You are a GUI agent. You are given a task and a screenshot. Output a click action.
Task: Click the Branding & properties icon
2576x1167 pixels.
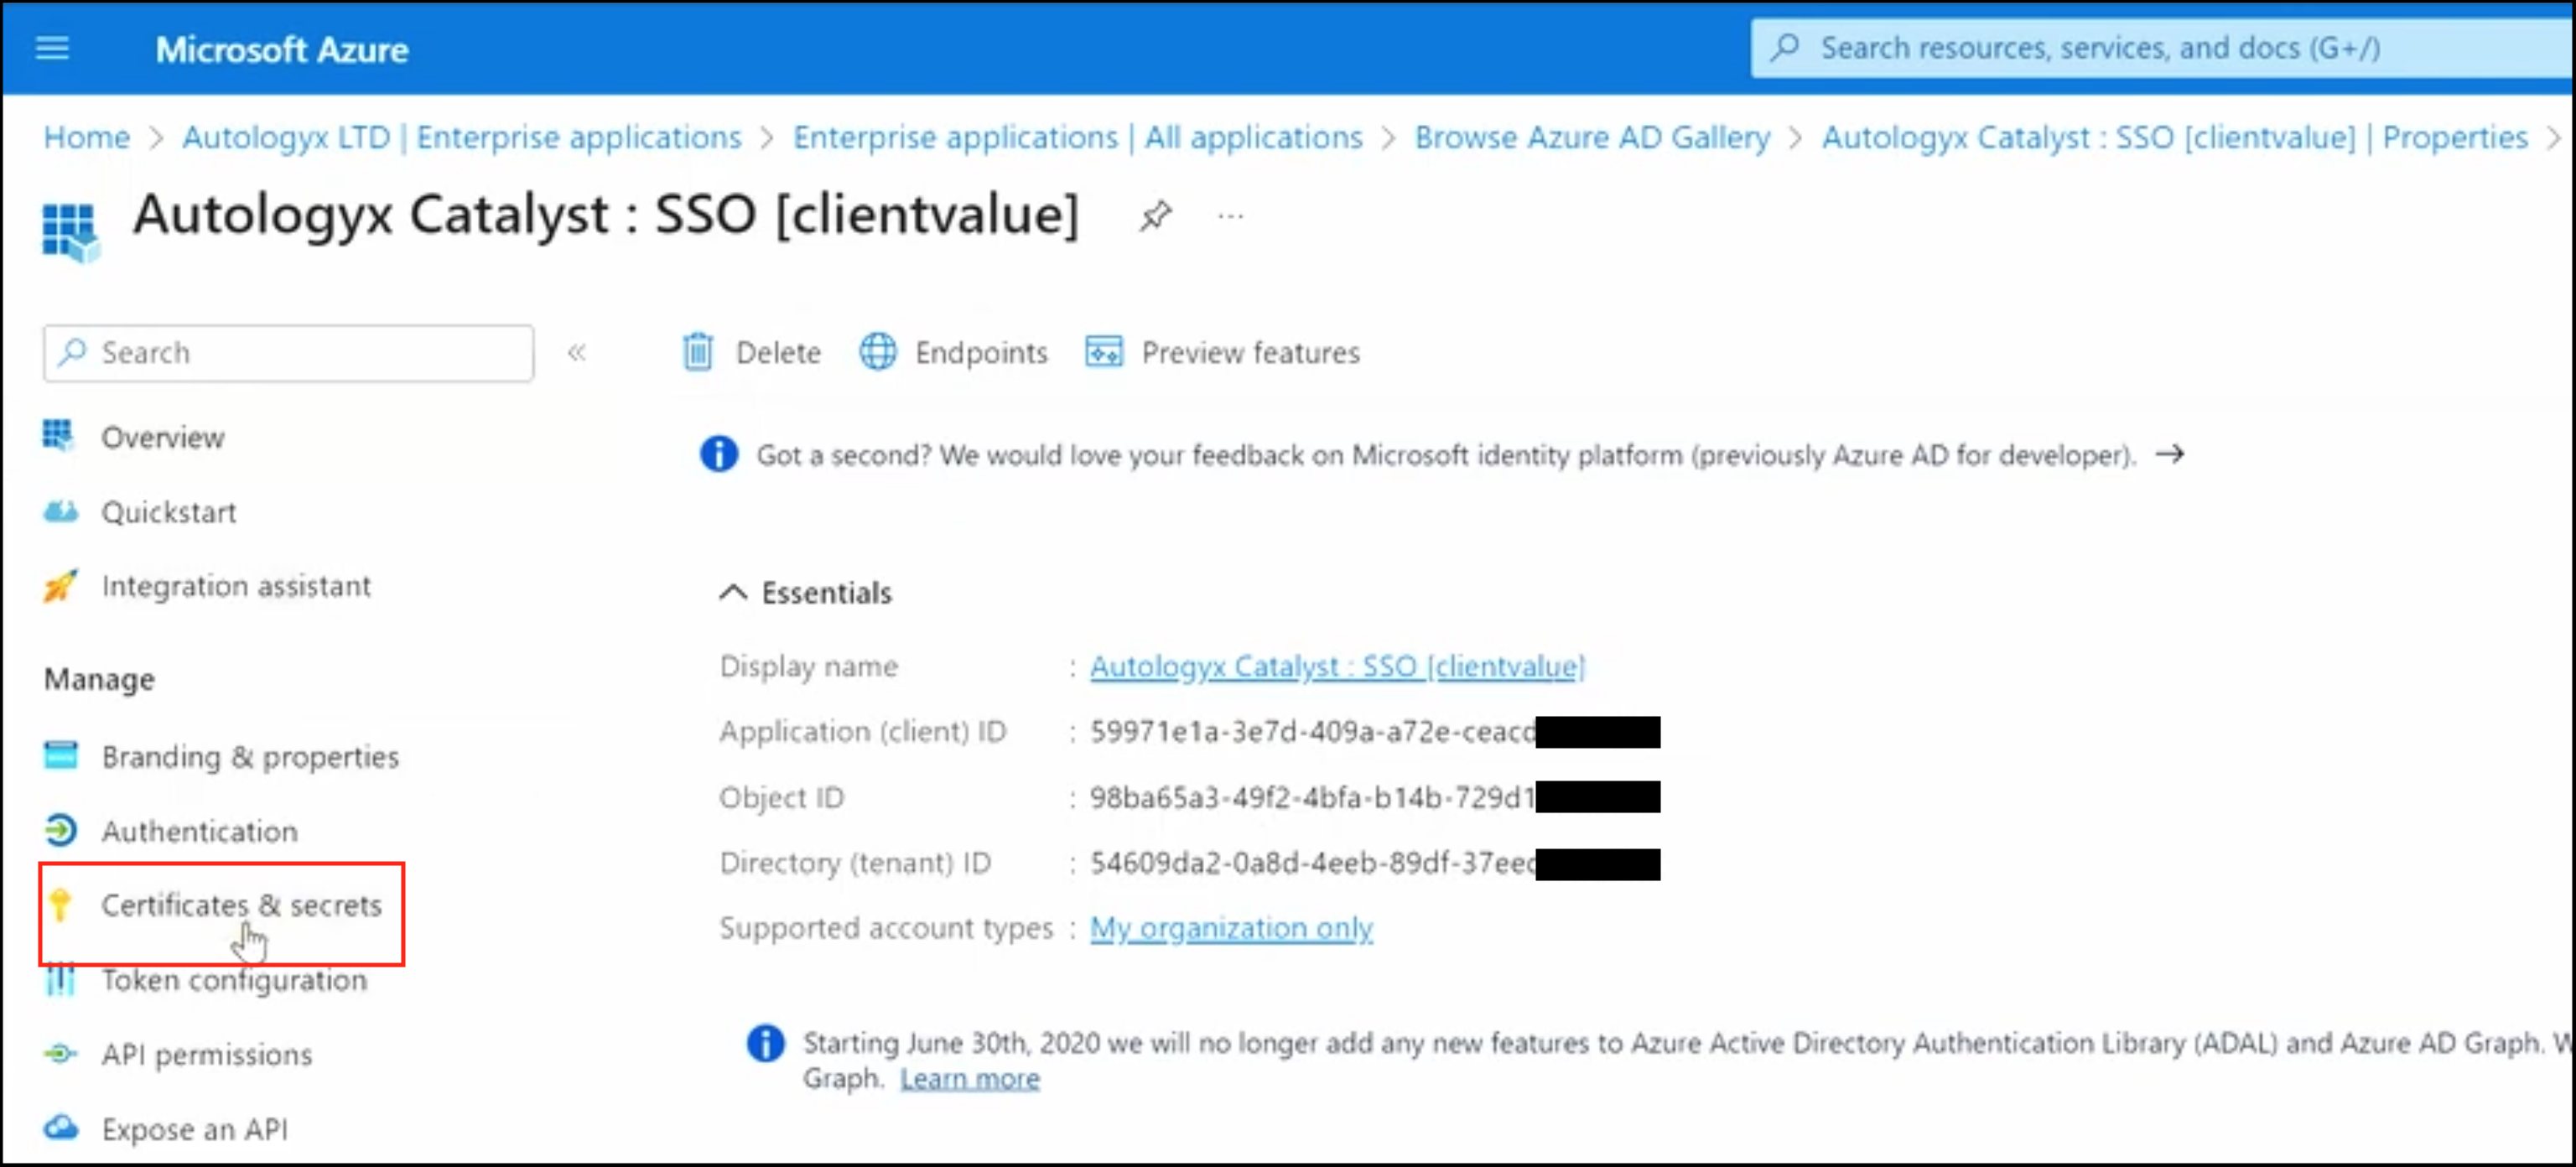coord(60,756)
